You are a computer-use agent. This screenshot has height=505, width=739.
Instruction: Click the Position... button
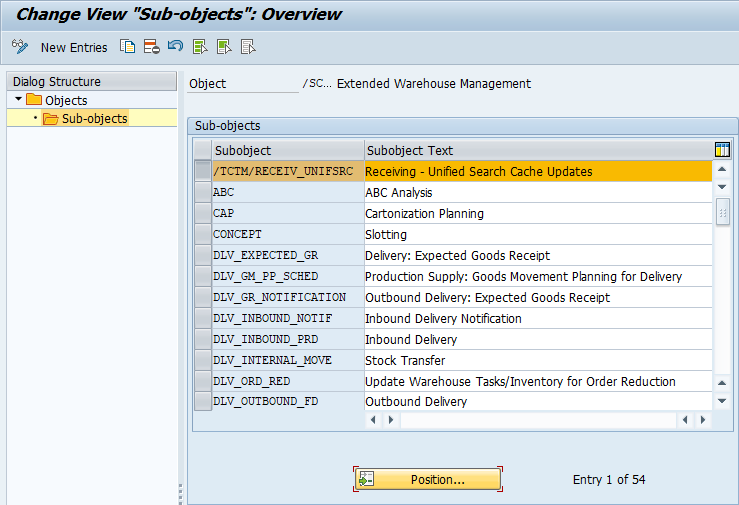(427, 480)
